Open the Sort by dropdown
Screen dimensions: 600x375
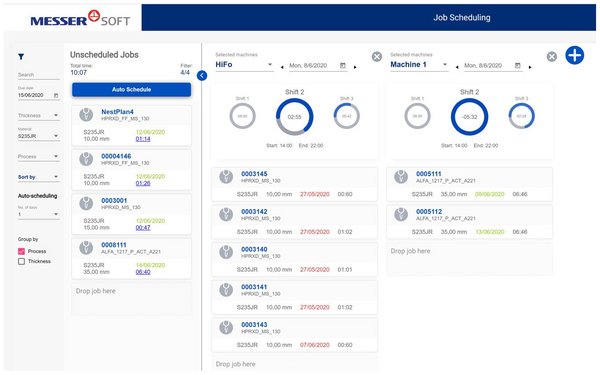(39, 177)
